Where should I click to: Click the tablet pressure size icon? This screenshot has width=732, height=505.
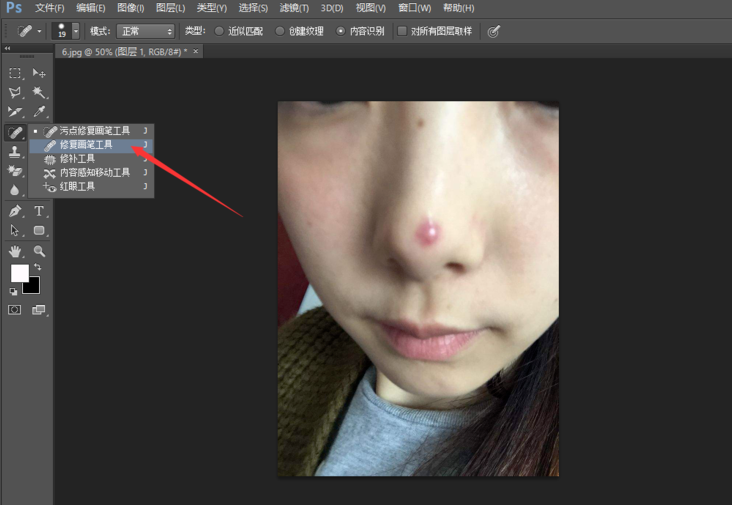click(x=493, y=31)
